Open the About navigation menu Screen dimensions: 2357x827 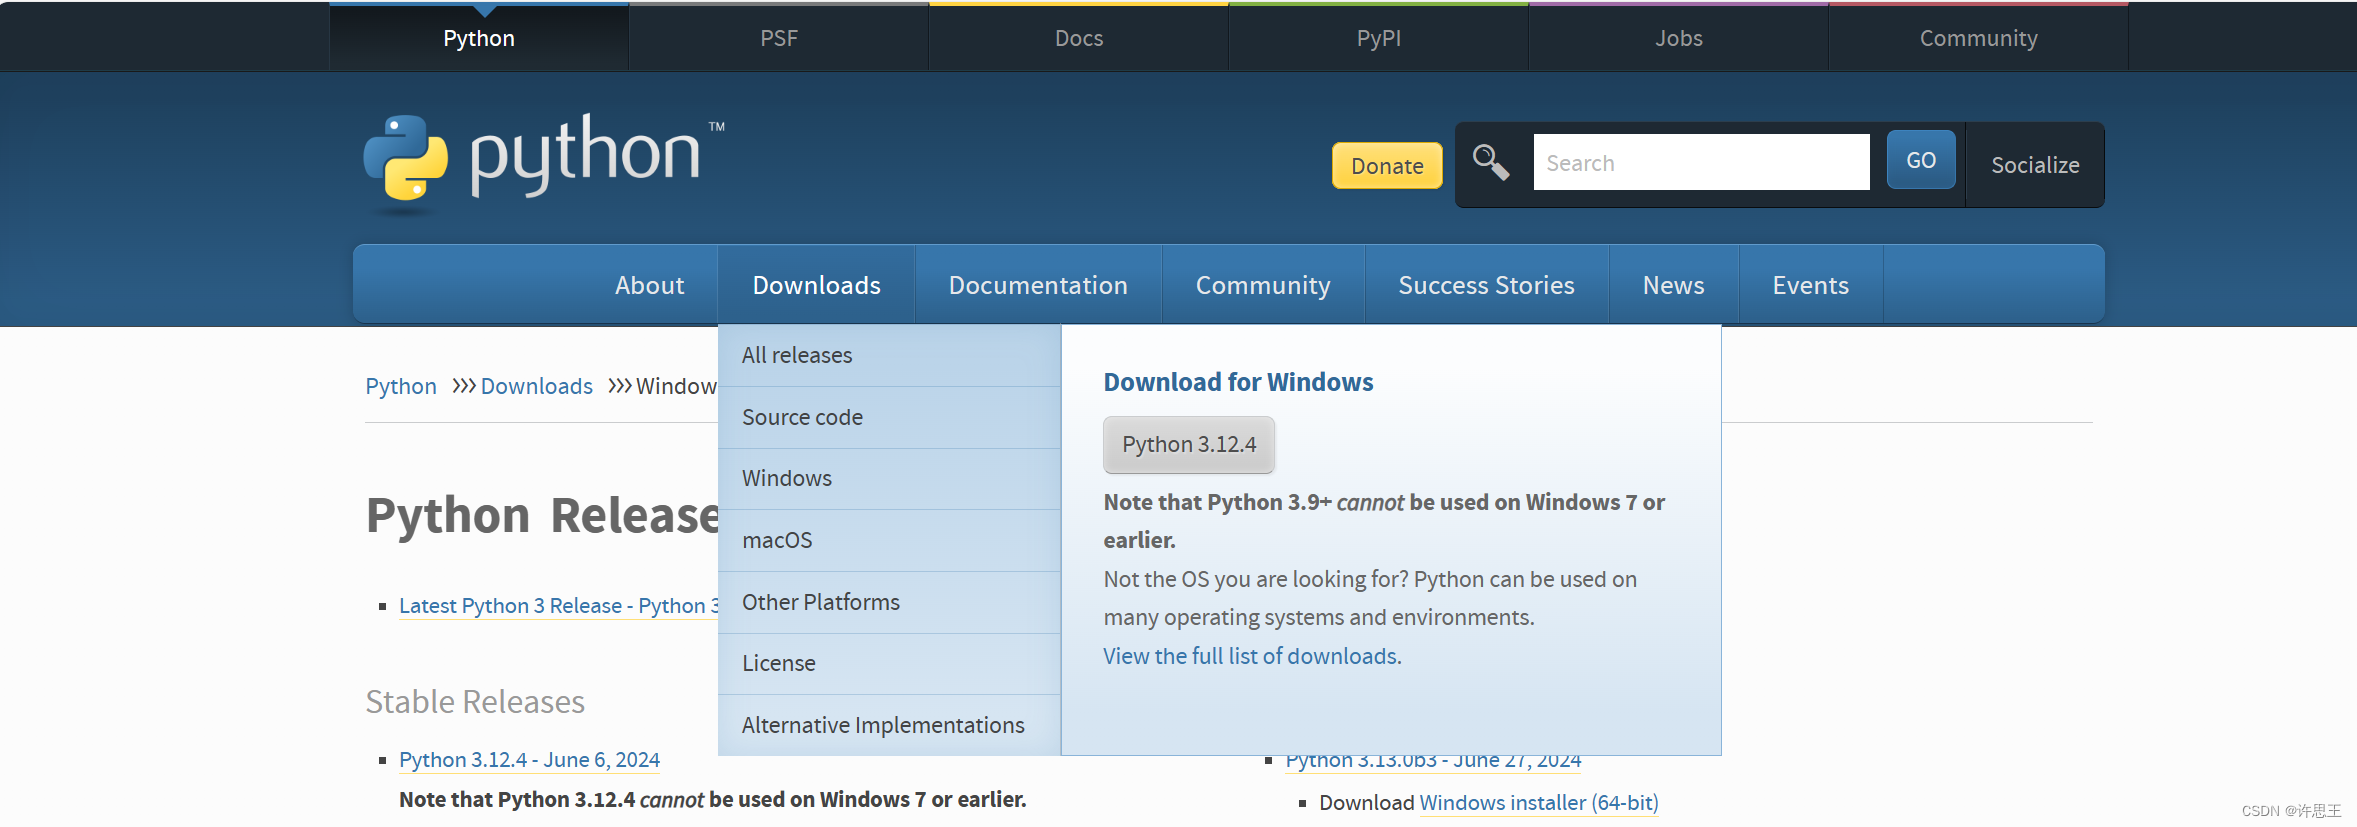point(650,285)
